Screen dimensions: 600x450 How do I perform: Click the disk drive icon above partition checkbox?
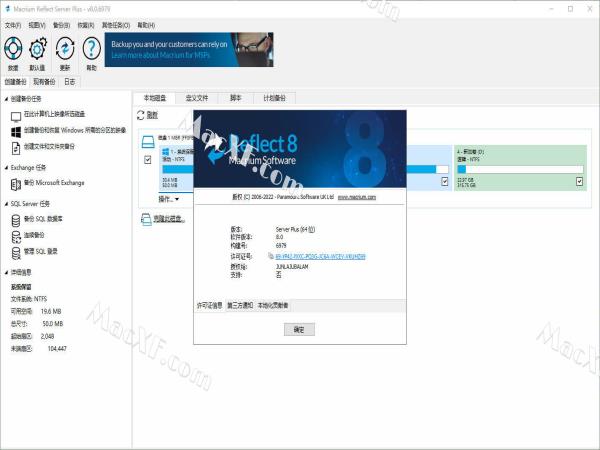tap(148, 142)
